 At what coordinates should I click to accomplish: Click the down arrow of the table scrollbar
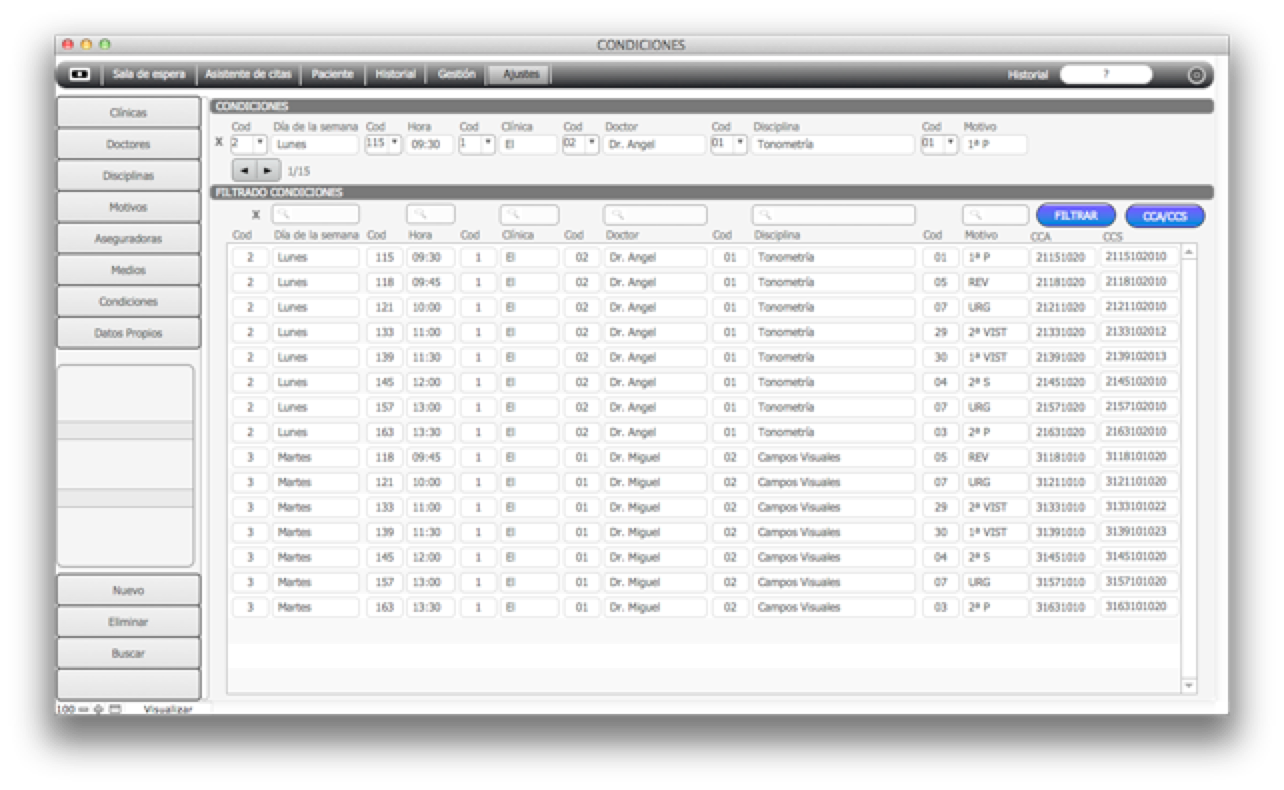[x=1189, y=685]
